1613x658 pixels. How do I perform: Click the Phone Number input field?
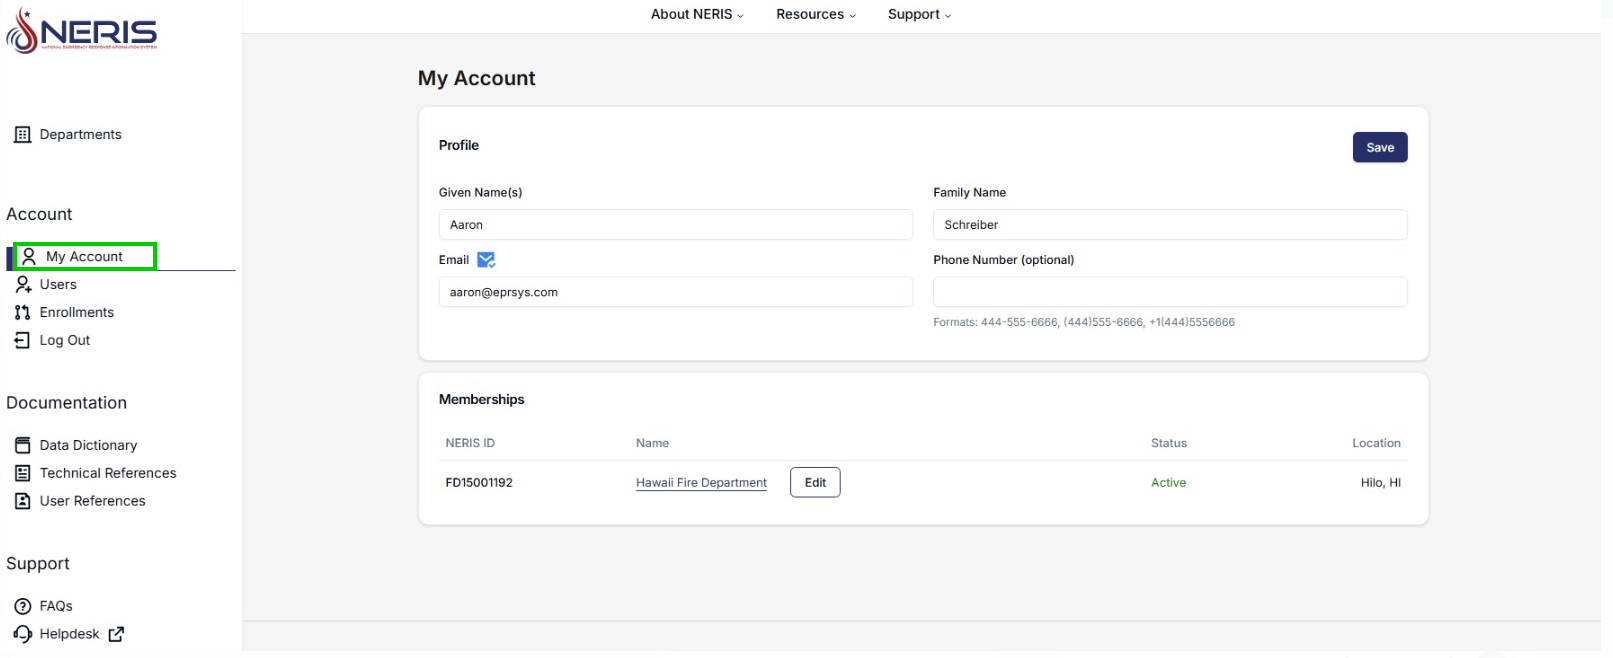(1169, 293)
